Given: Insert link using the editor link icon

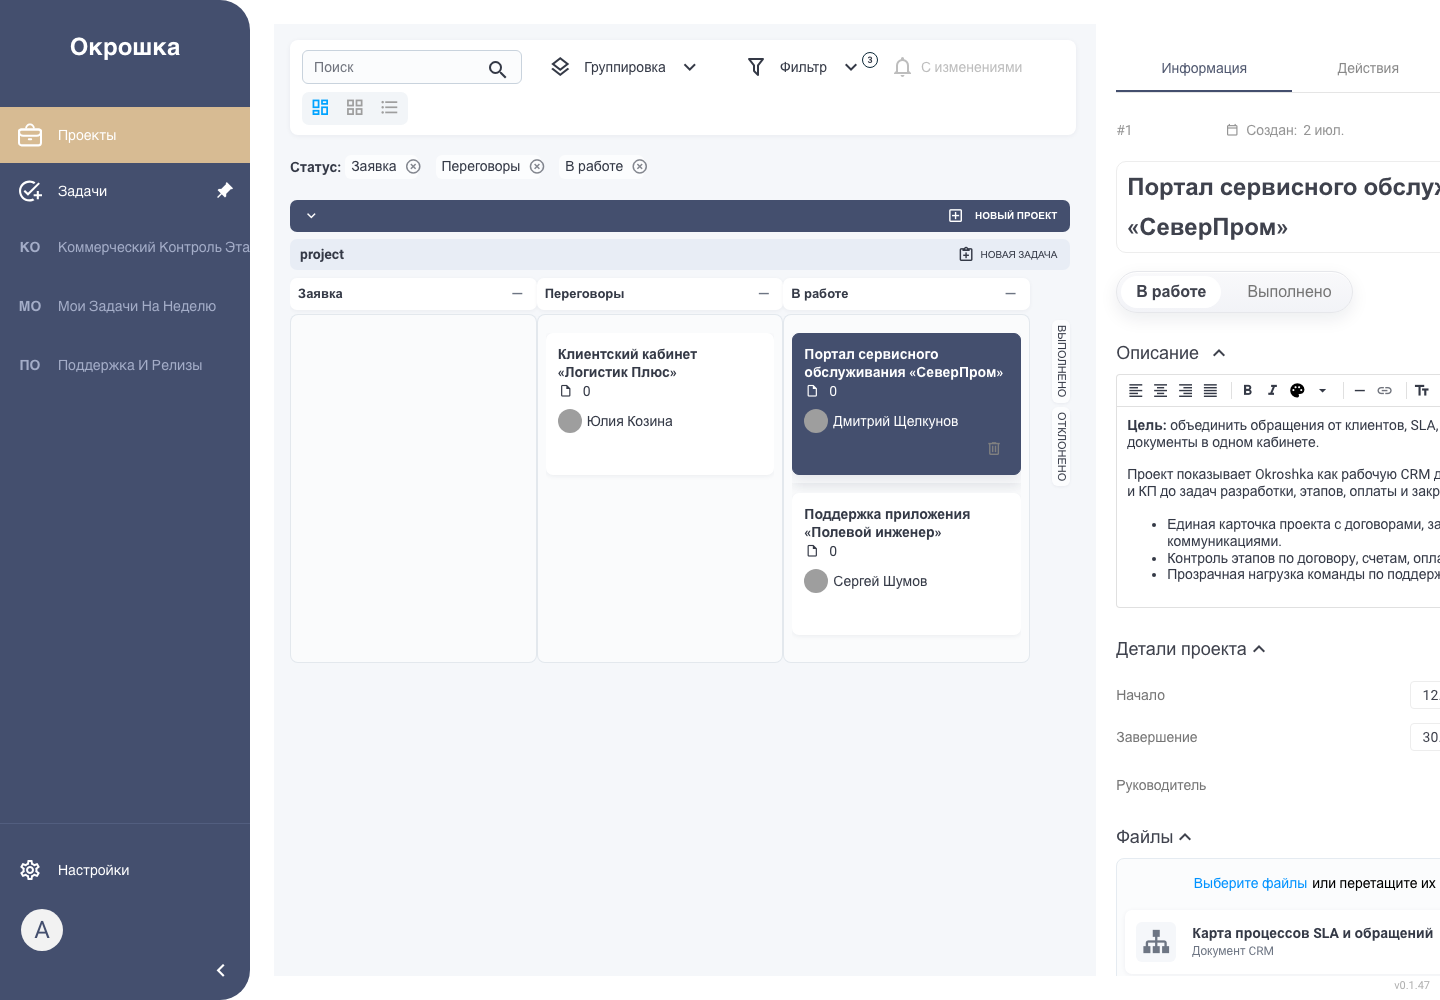Looking at the screenshot, I should pyautogui.click(x=1384, y=390).
